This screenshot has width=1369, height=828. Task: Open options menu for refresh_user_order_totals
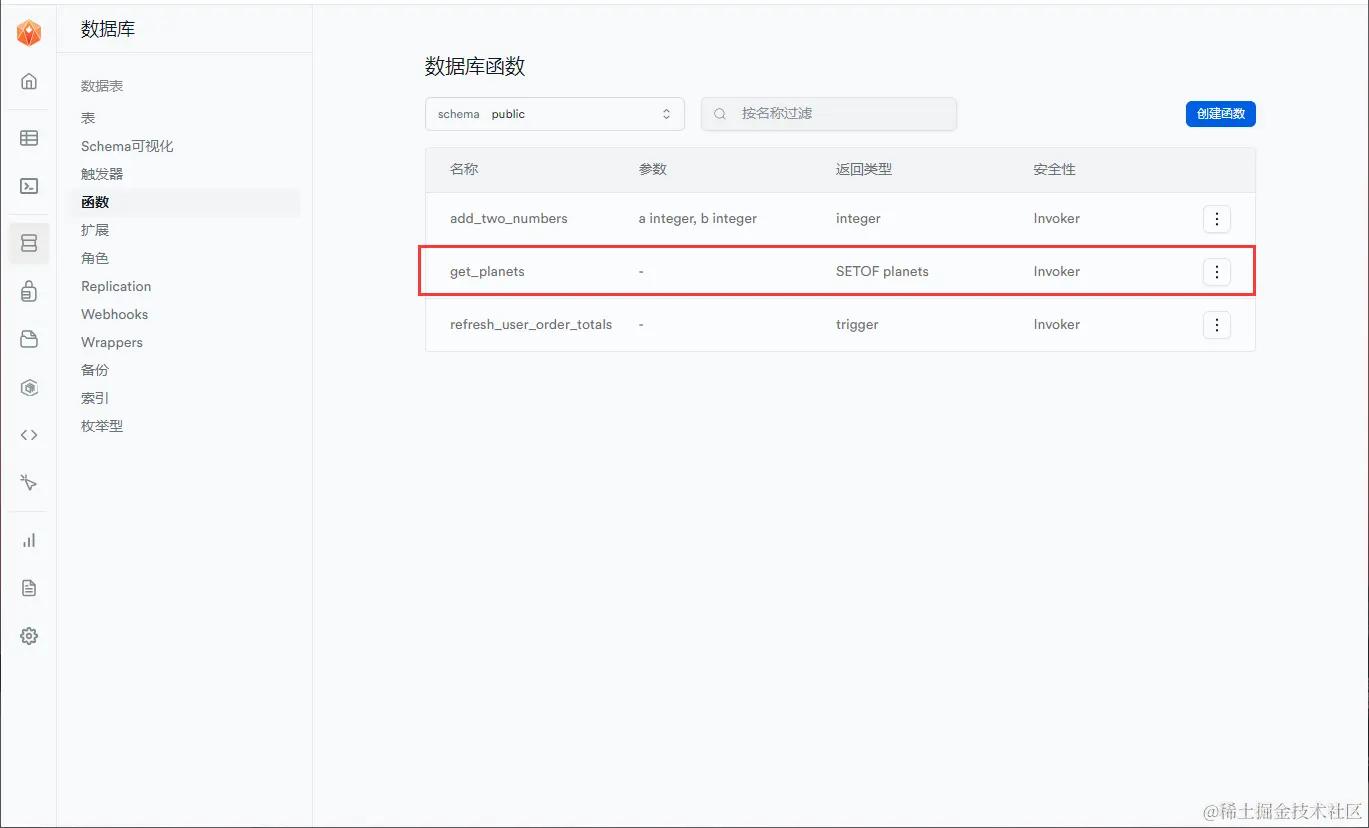(x=1216, y=325)
